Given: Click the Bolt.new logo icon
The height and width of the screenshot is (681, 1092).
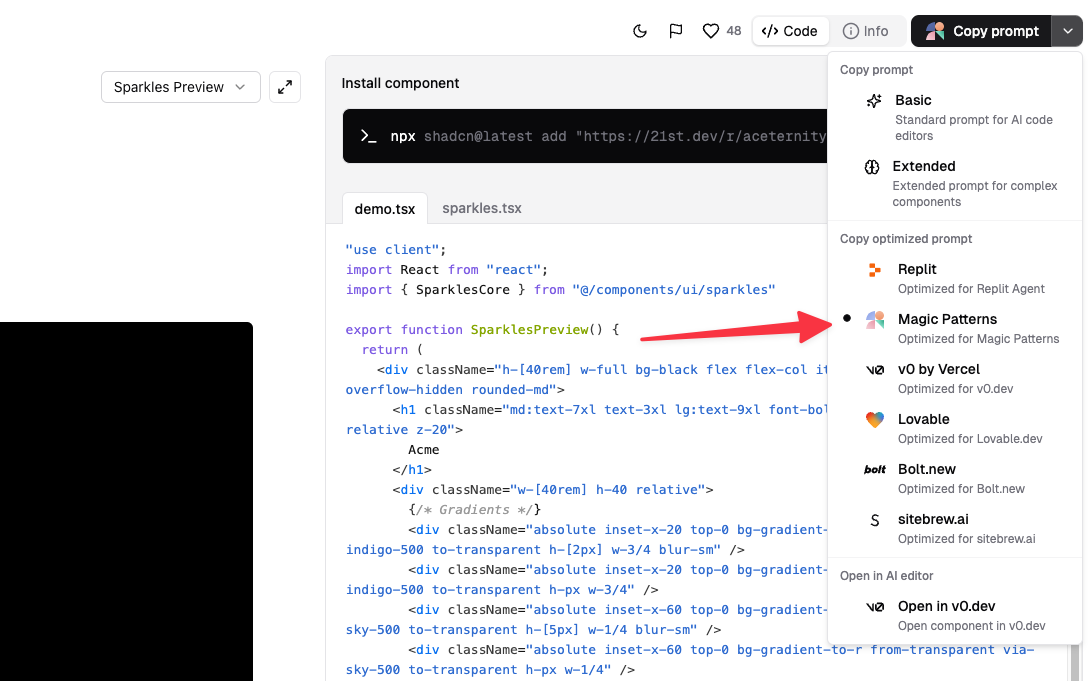Looking at the screenshot, I should [875, 469].
